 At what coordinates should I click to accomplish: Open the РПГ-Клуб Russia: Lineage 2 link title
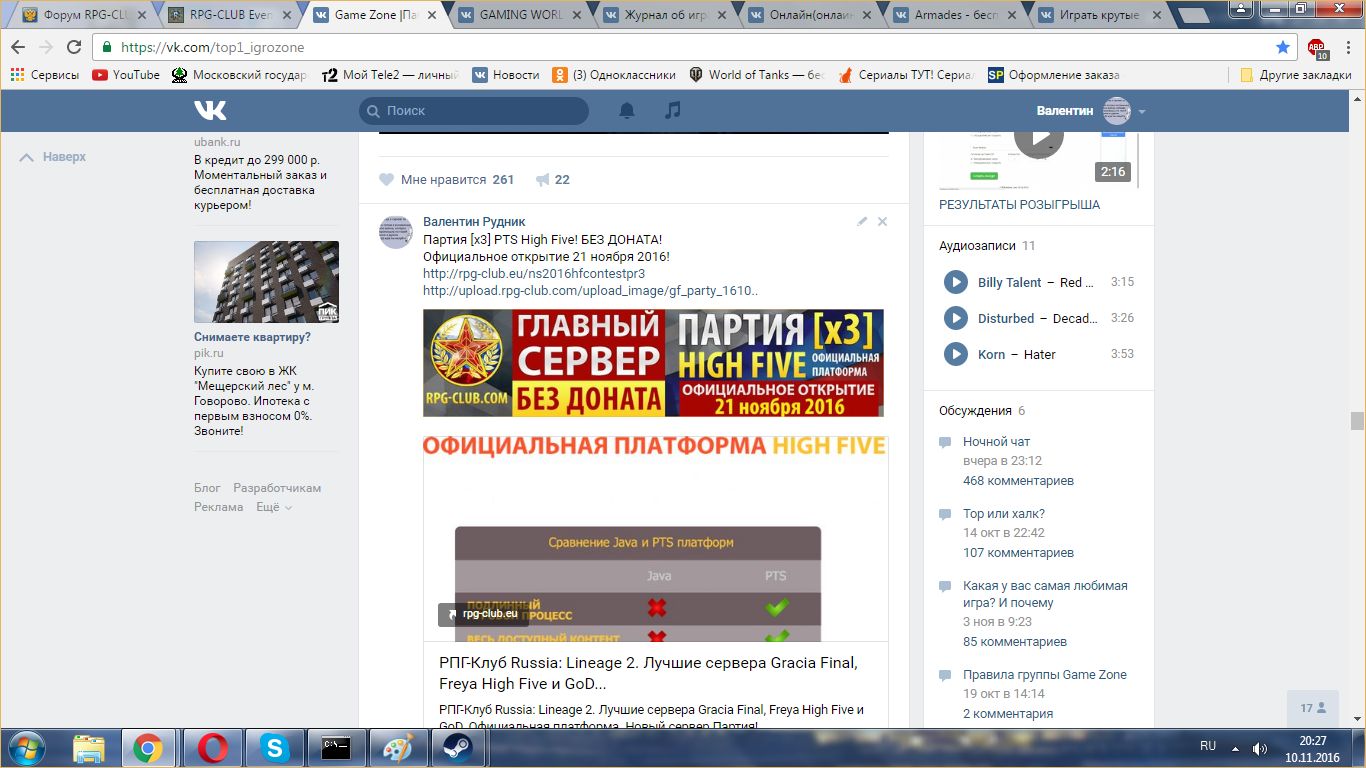click(648, 673)
